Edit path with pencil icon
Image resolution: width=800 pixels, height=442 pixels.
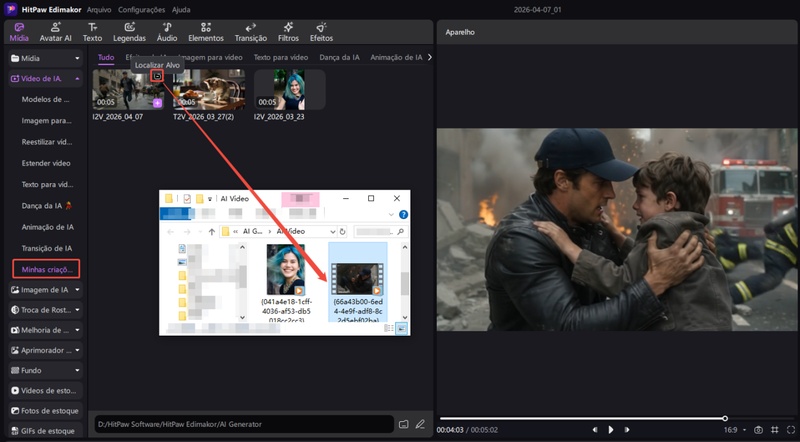(x=420, y=424)
